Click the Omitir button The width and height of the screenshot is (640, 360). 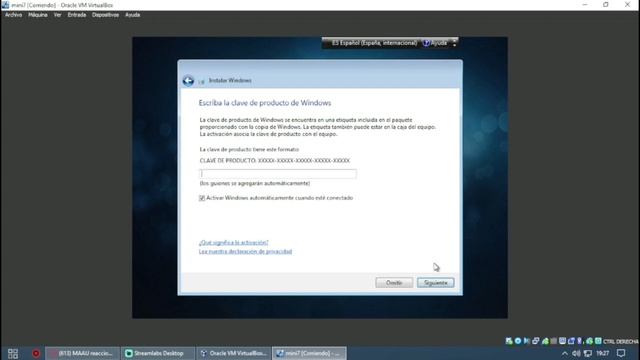pos(394,282)
